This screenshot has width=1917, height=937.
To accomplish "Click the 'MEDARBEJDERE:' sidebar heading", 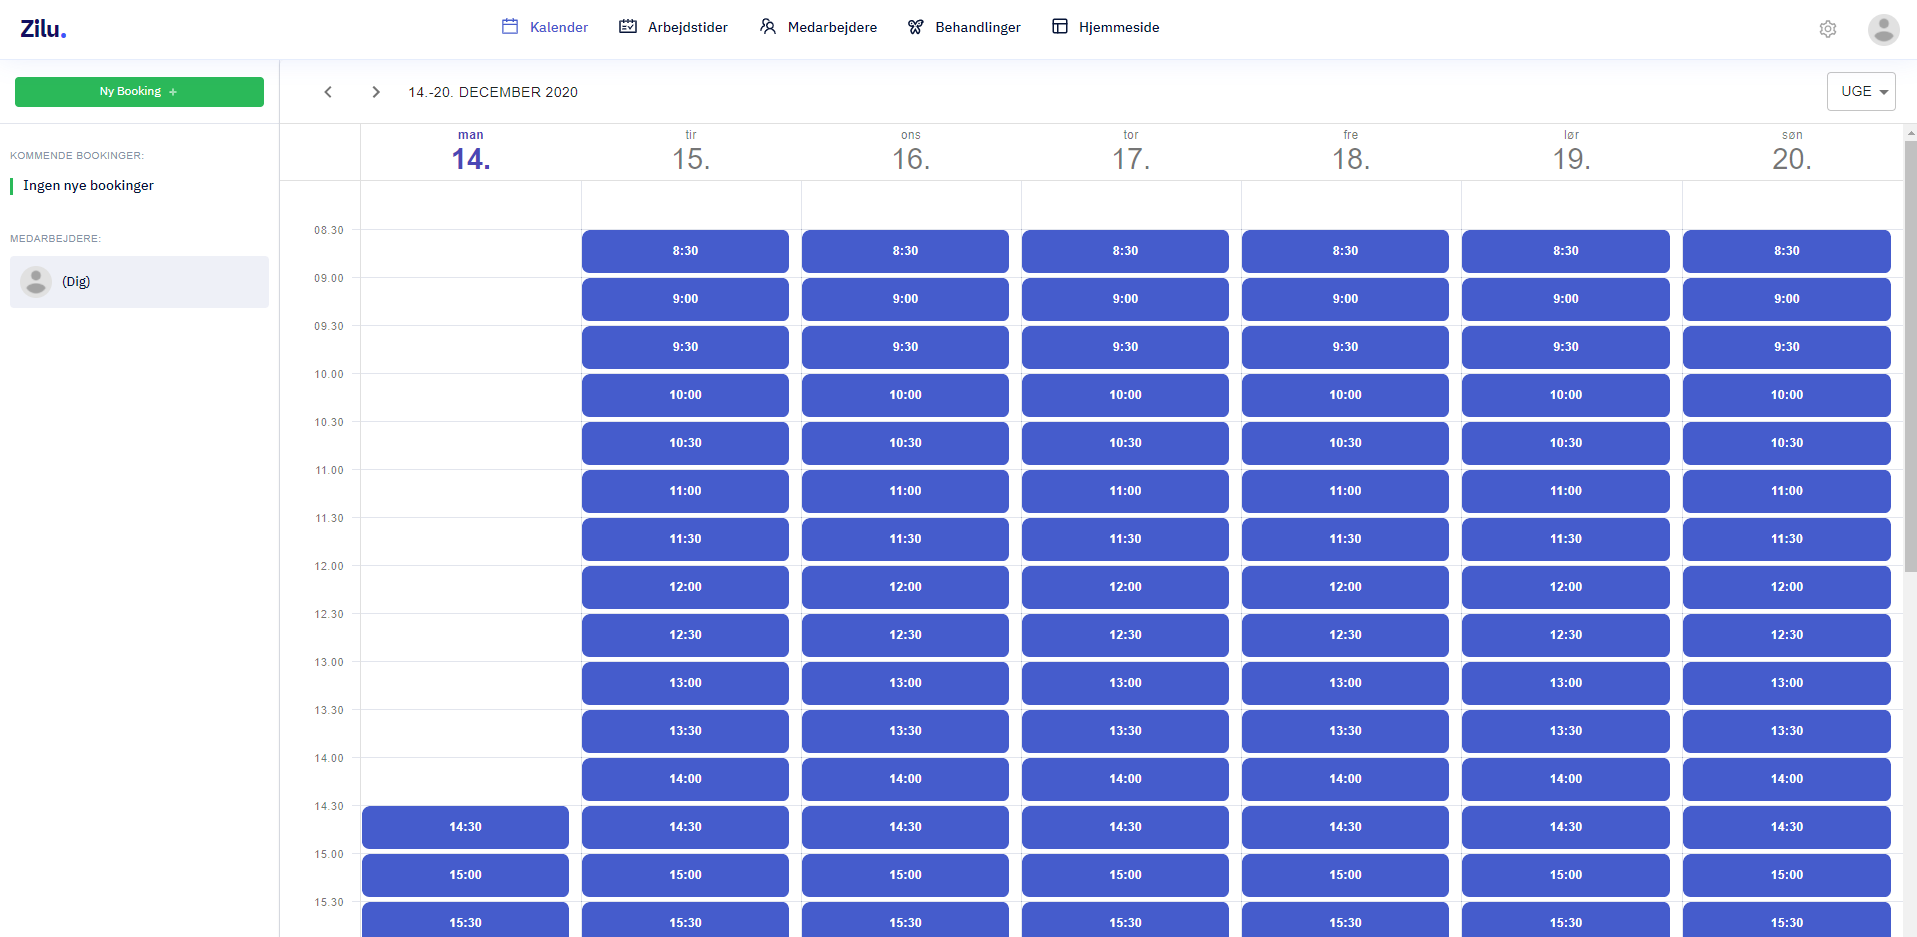I will [x=55, y=239].
